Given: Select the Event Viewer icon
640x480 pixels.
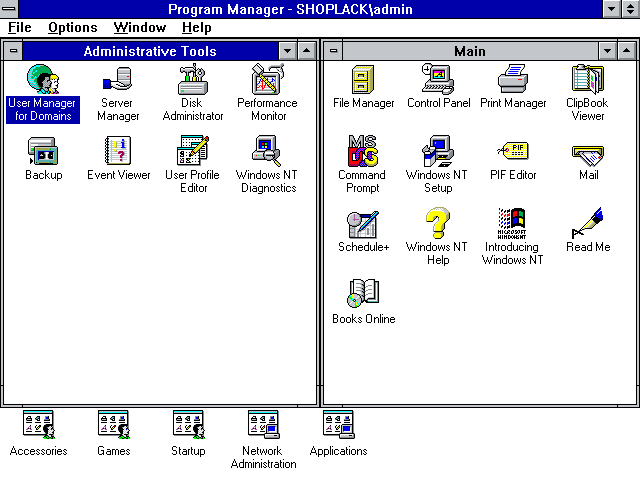Looking at the screenshot, I should [118, 151].
